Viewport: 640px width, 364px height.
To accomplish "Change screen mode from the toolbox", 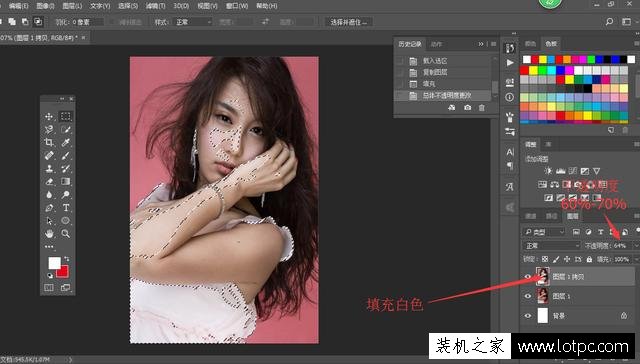I will pyautogui.click(x=65, y=288).
